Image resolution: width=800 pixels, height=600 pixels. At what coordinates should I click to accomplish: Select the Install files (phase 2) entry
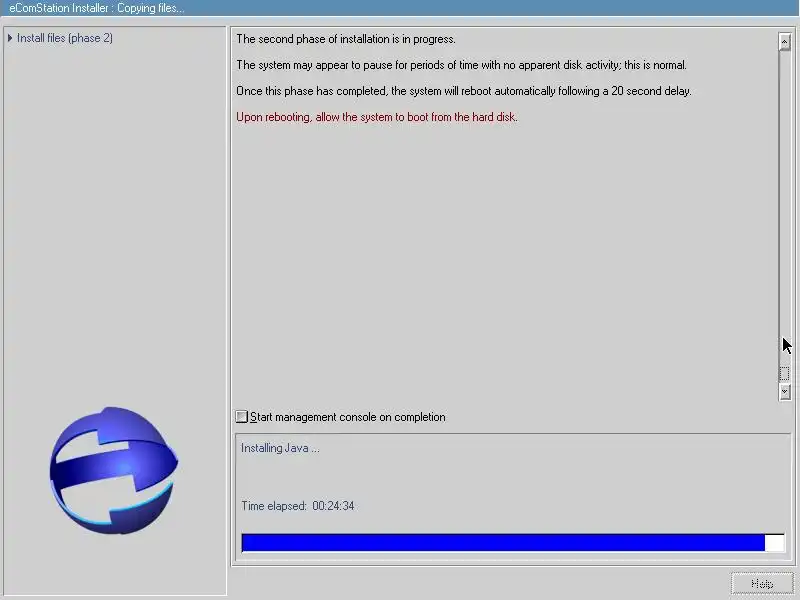(x=64, y=38)
